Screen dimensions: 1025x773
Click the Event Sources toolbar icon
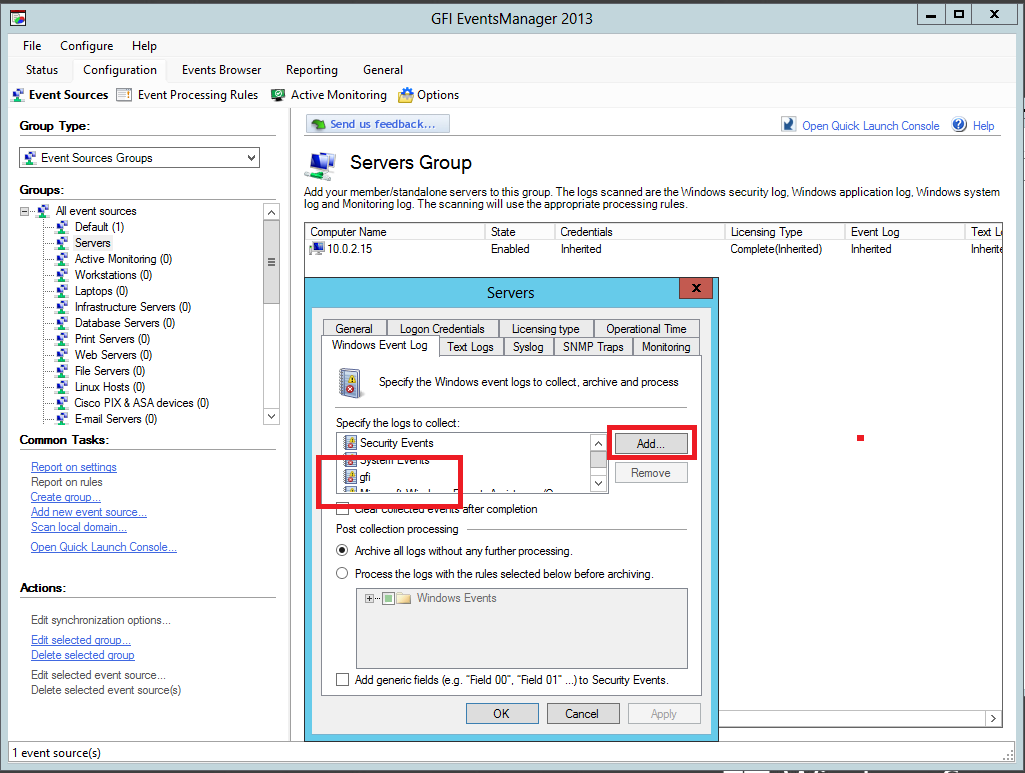pyautogui.click(x=18, y=95)
